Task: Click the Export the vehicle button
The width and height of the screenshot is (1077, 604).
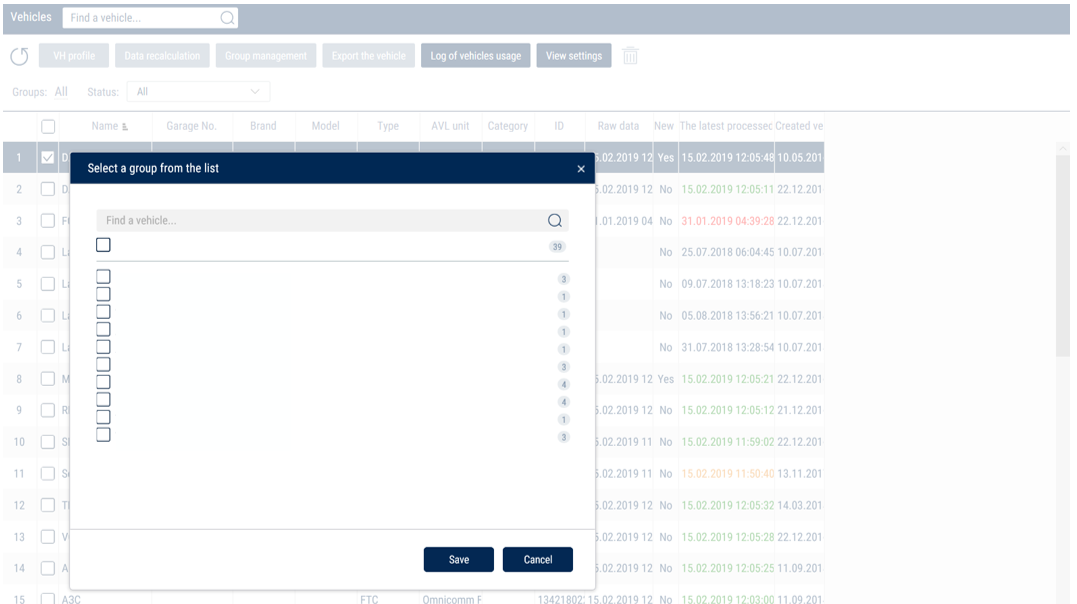Action: click(x=369, y=56)
